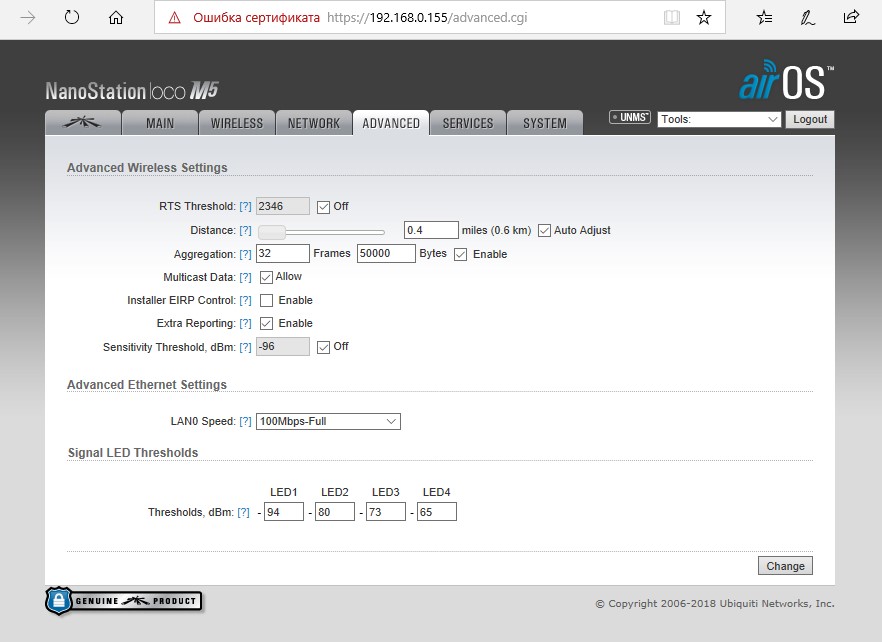Click the browser address bar URL

tap(427, 17)
